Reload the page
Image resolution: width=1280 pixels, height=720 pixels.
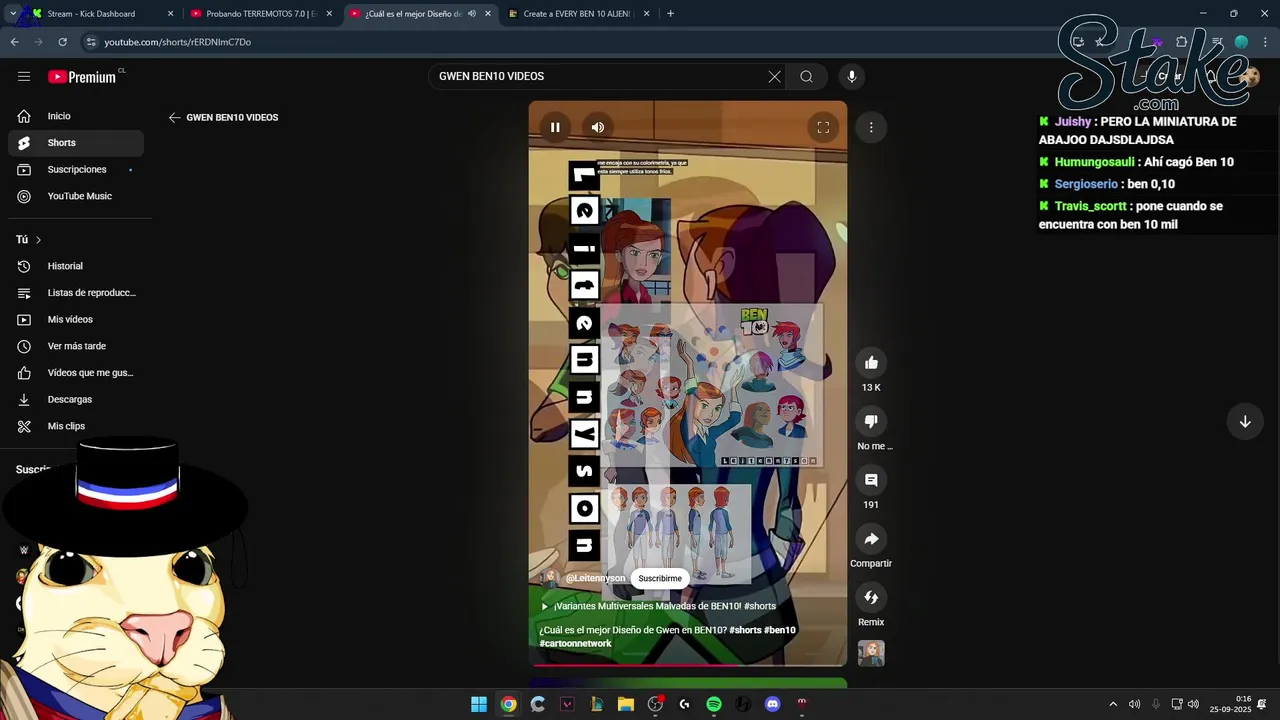(62, 42)
